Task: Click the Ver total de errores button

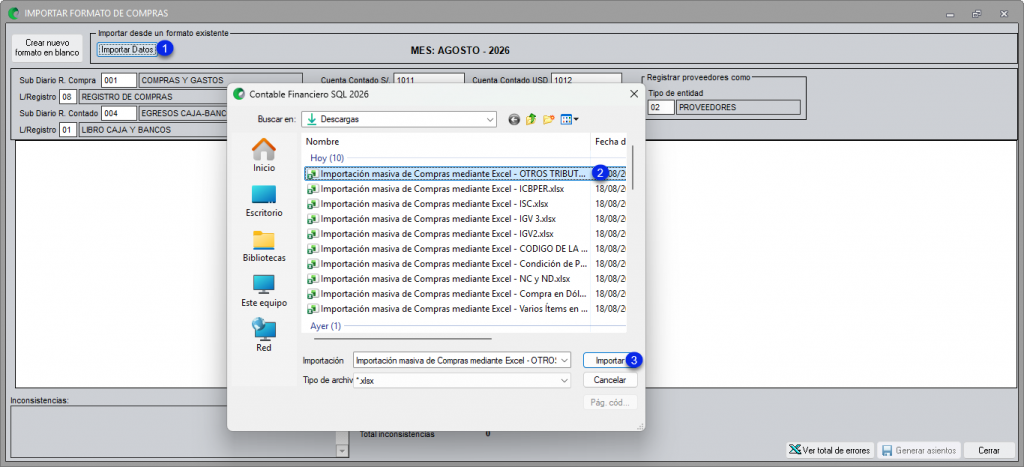Action: 829,451
